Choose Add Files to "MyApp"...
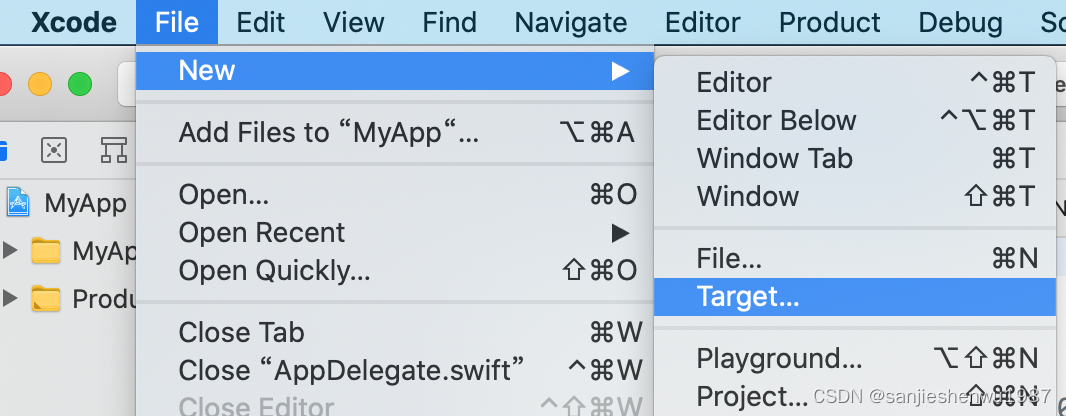This screenshot has height=416, width=1066. point(395,133)
